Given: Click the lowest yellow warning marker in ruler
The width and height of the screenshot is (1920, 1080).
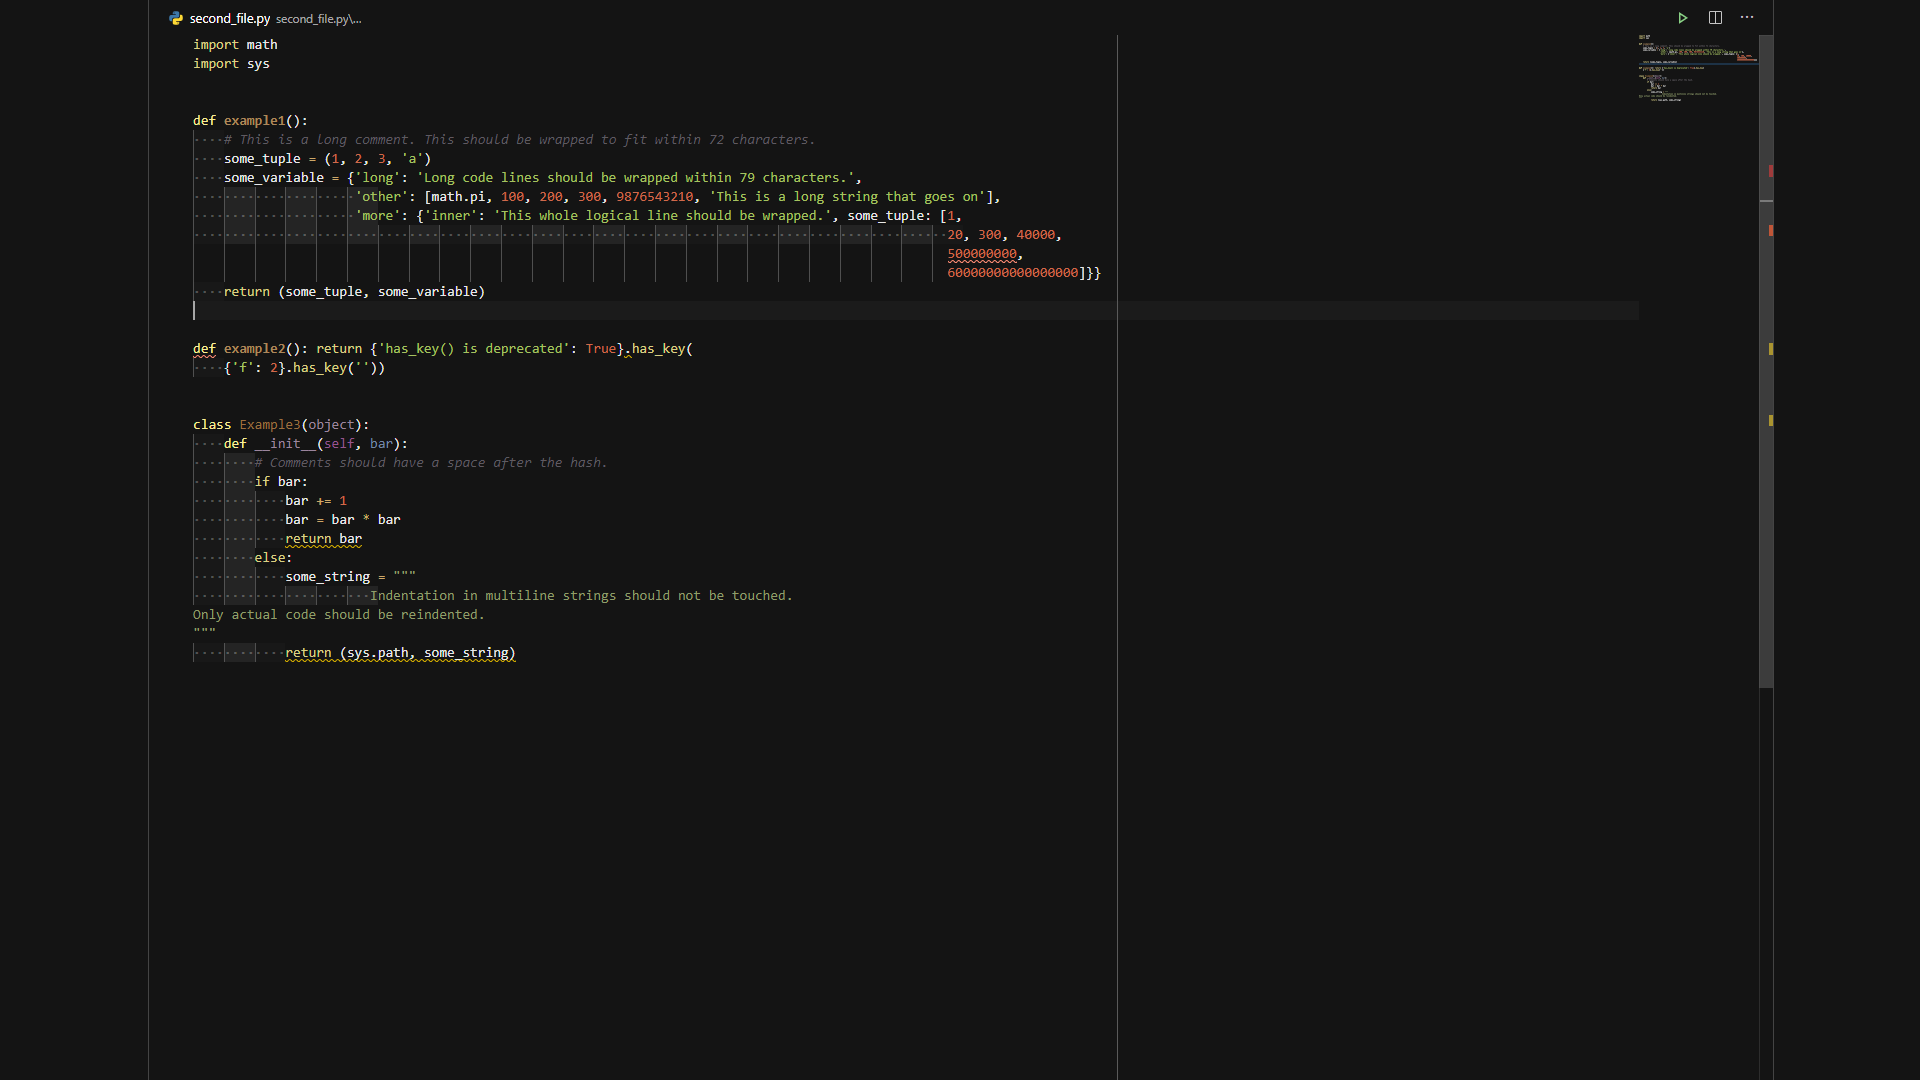Looking at the screenshot, I should click(x=1770, y=421).
